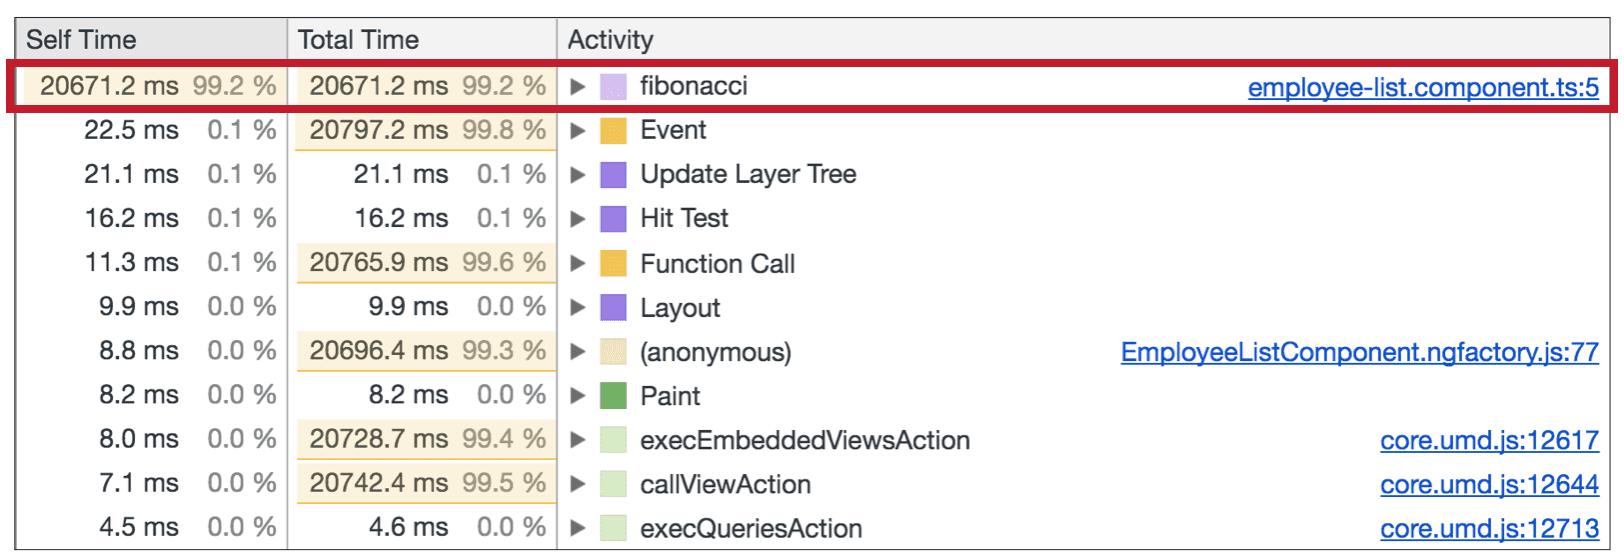Viewport: 1624px width, 560px height.
Task: Expand the (anonymous) activity row
Action: (577, 352)
